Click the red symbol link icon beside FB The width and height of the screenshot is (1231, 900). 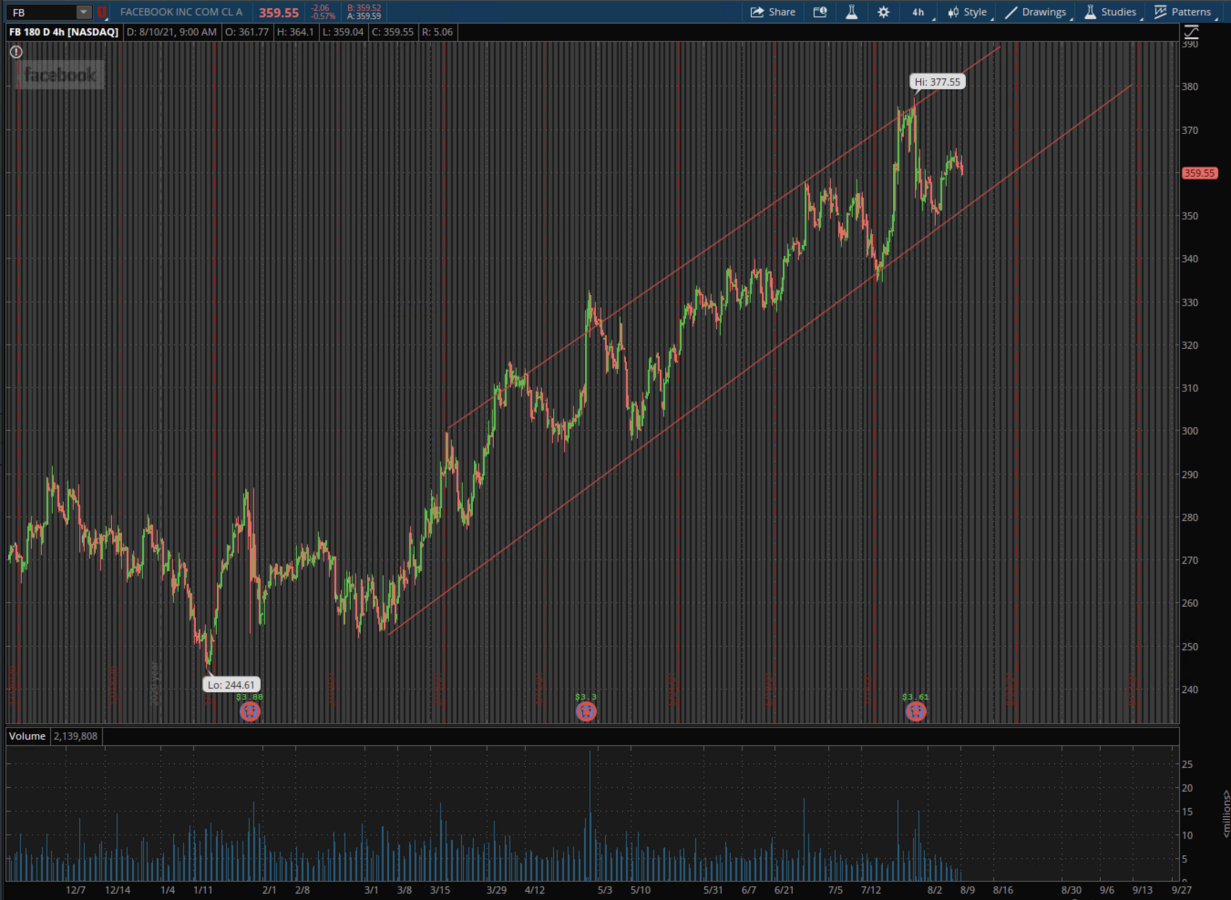101,12
